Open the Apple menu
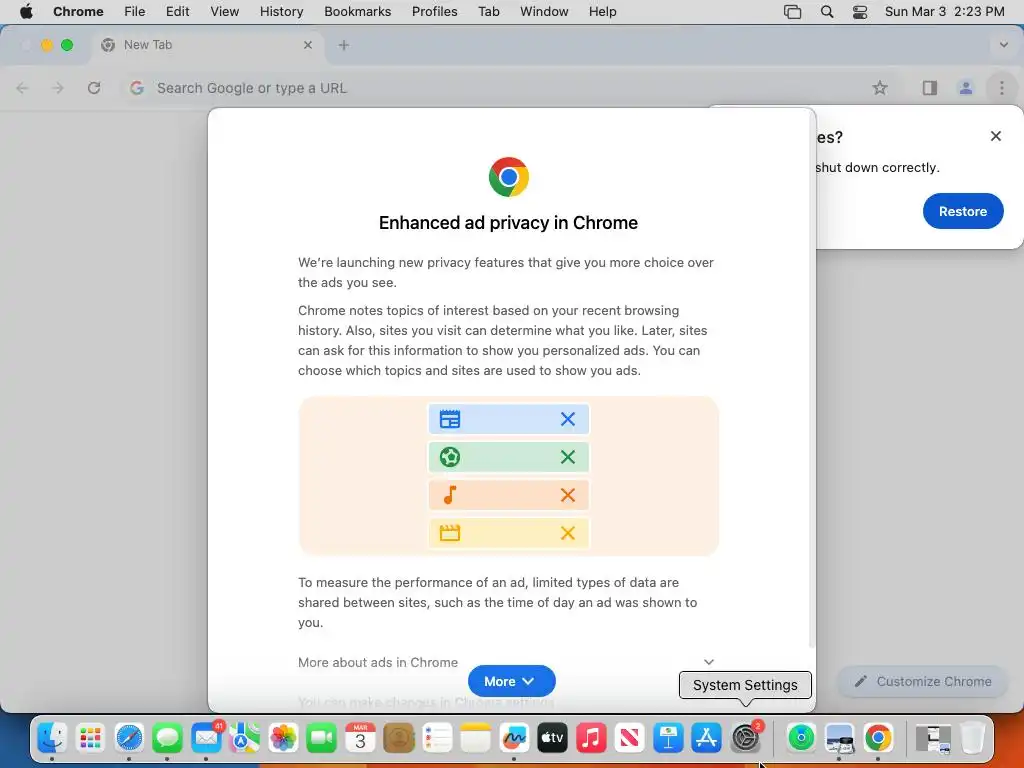Image resolution: width=1024 pixels, height=768 pixels. coord(26,11)
